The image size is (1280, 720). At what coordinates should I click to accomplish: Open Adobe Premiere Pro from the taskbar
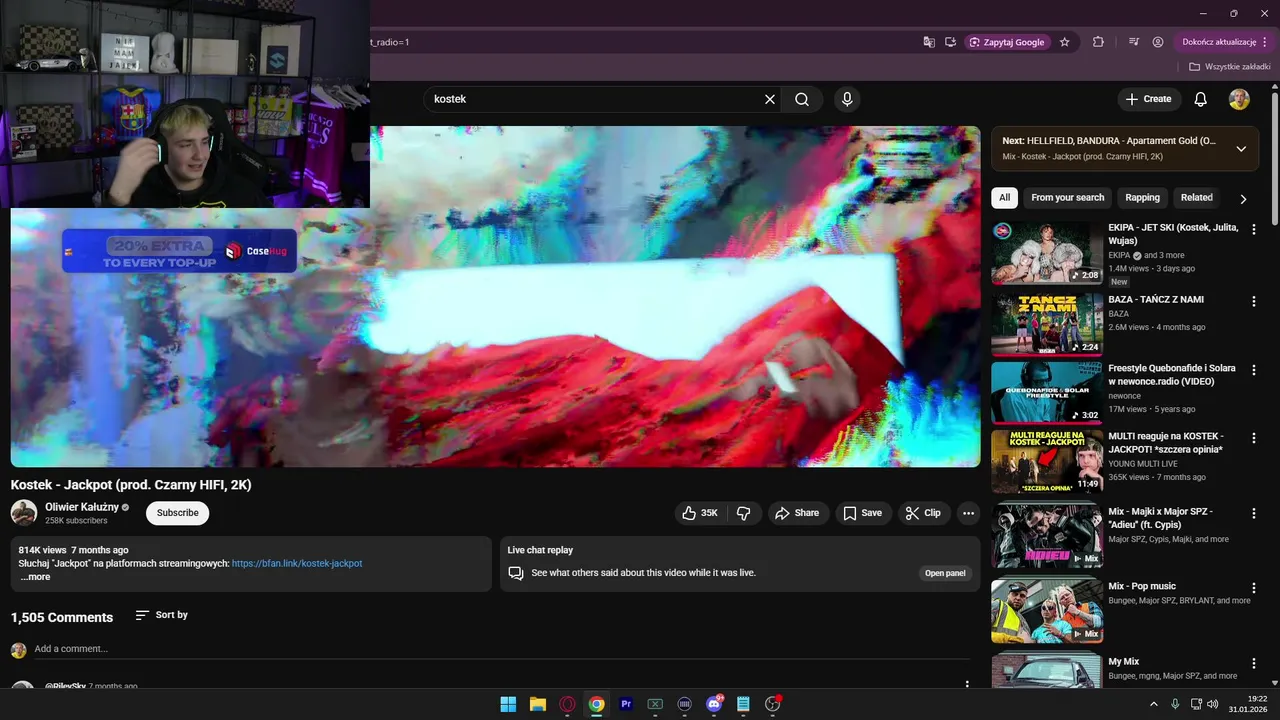pos(626,704)
